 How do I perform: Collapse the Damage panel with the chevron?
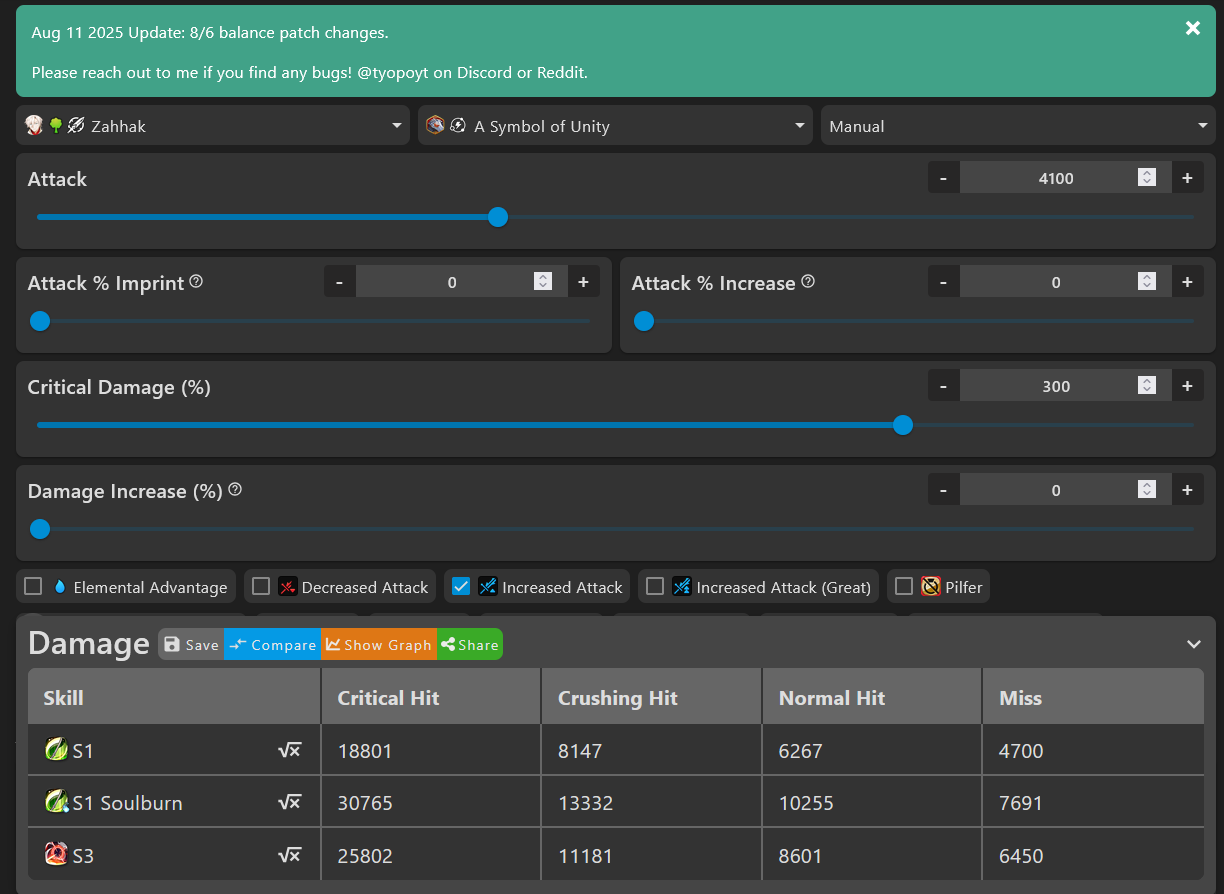click(x=1193, y=644)
